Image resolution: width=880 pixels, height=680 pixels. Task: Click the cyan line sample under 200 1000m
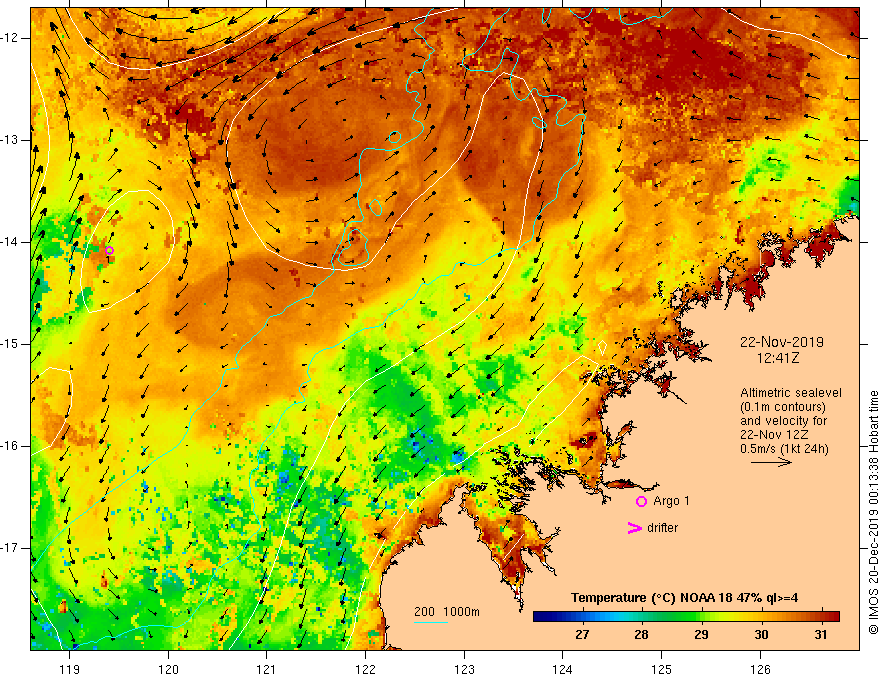point(431,622)
